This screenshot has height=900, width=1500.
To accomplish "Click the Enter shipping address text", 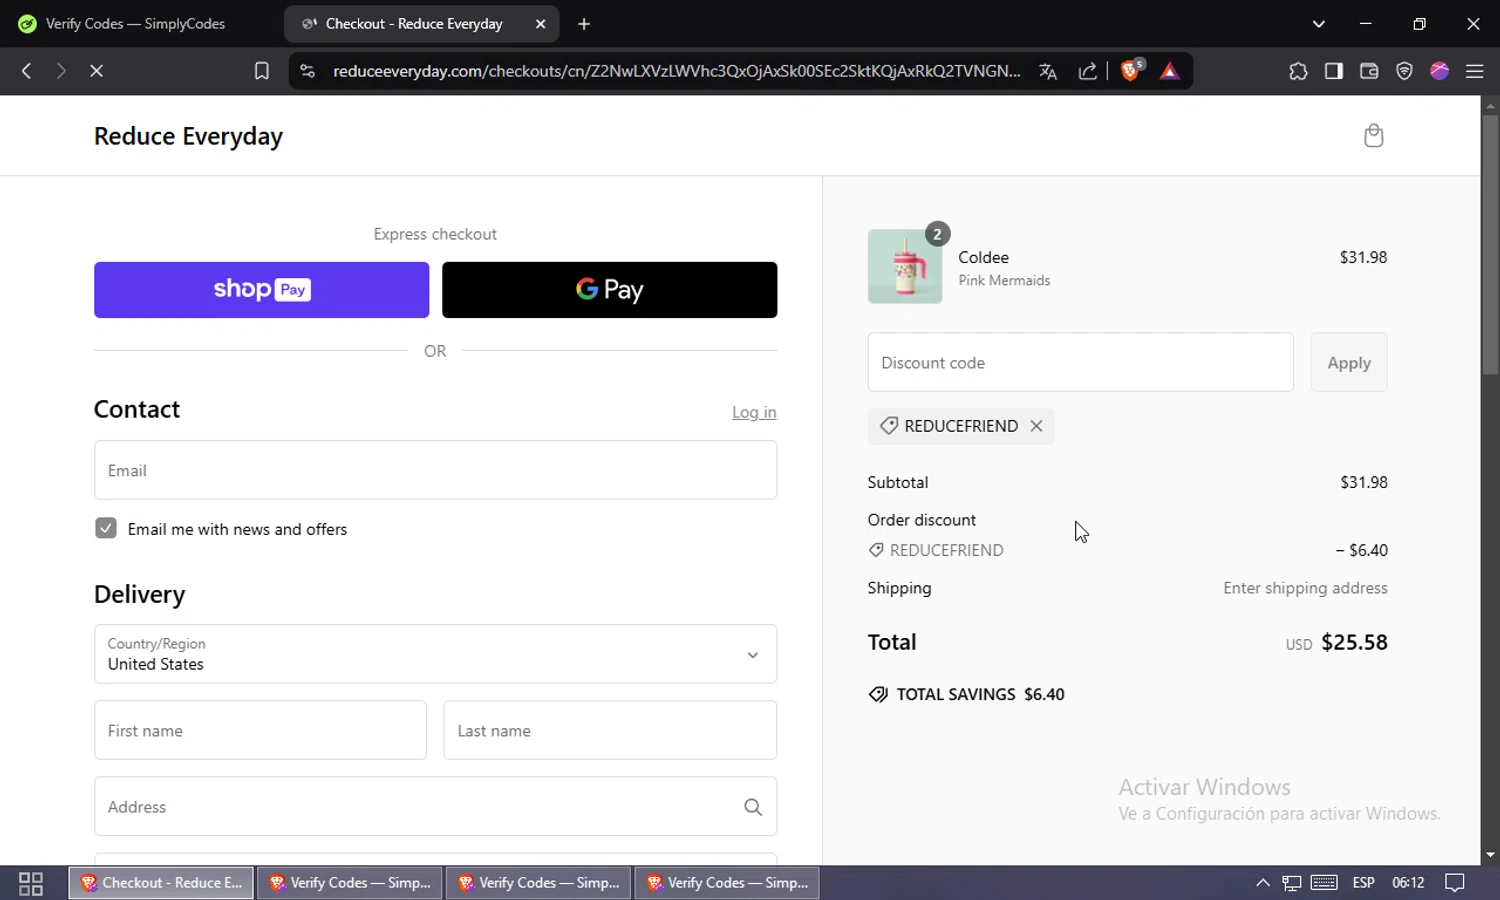I will click(1305, 588).
